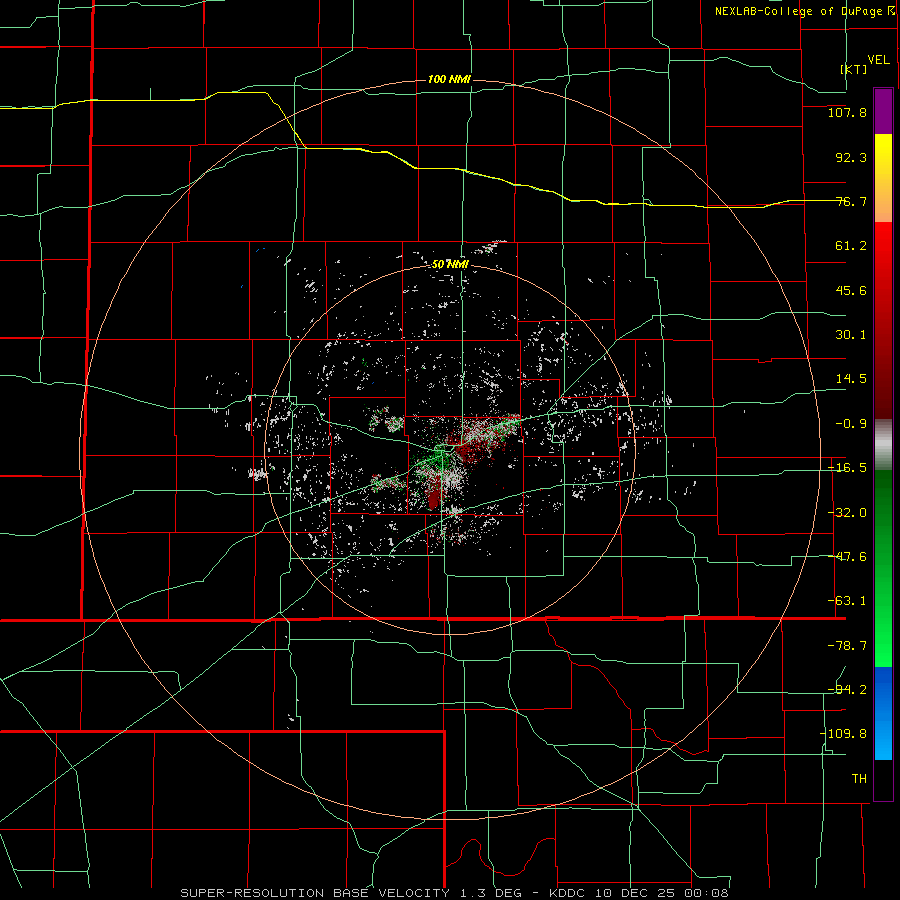The height and width of the screenshot is (900, 900).
Task: Select the 14.5 scale value
Action: [851, 379]
